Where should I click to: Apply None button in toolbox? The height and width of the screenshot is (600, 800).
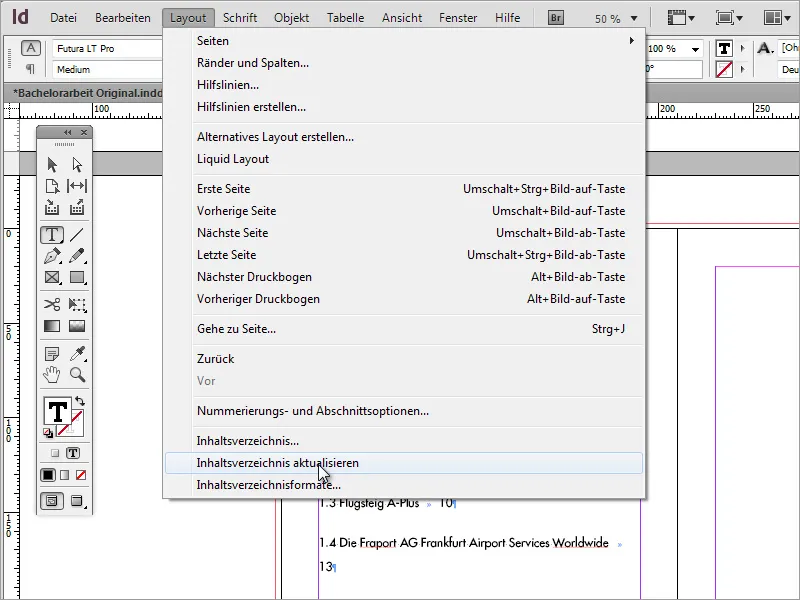[x=81, y=475]
